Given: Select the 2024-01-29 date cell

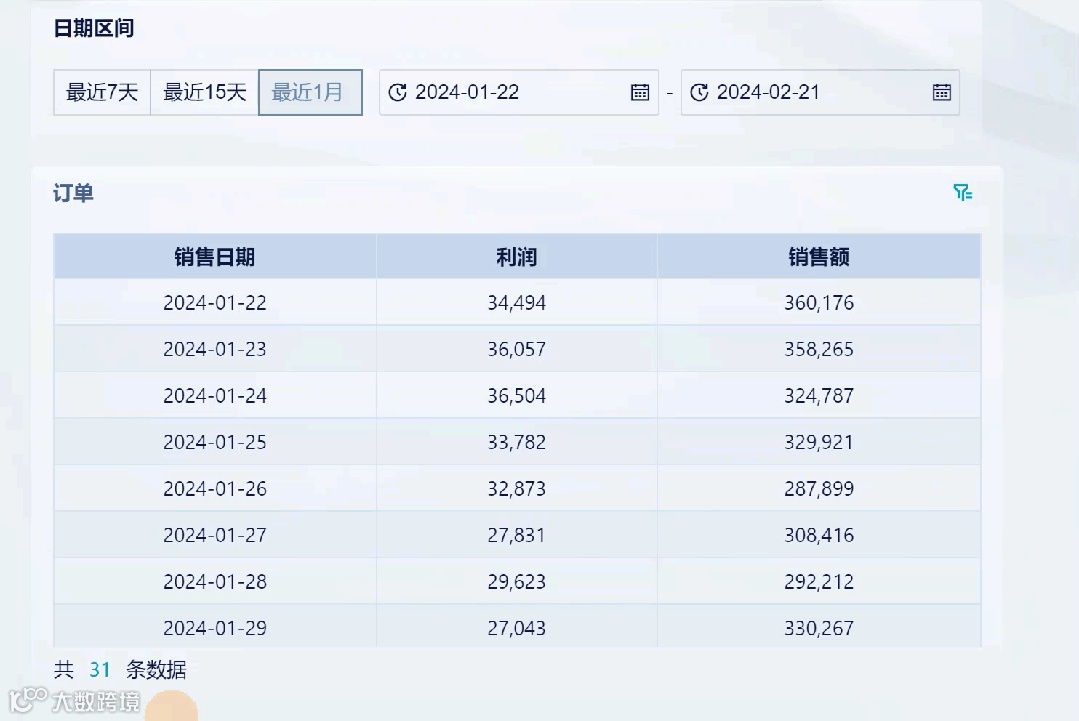Looking at the screenshot, I should point(215,627).
